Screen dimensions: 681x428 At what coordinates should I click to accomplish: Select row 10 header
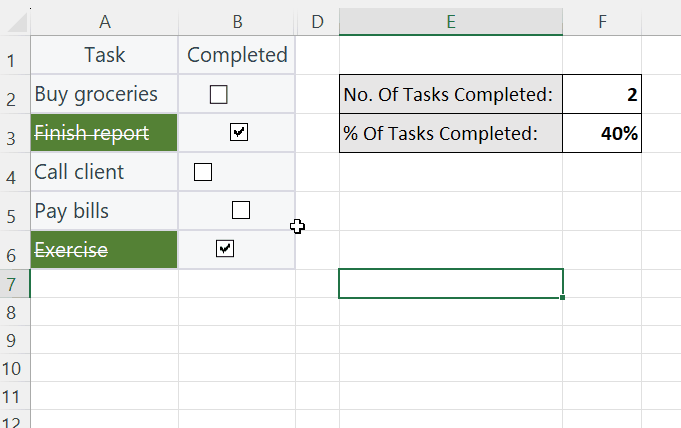(15, 368)
